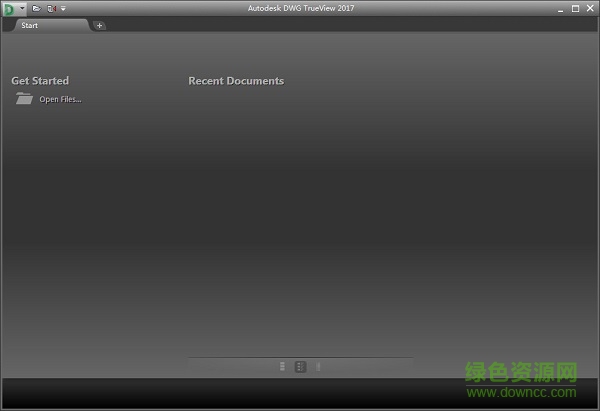The width and height of the screenshot is (600, 411).
Task: Expand the Customize Quick Access Toolbar arrow
Action: [63, 8]
